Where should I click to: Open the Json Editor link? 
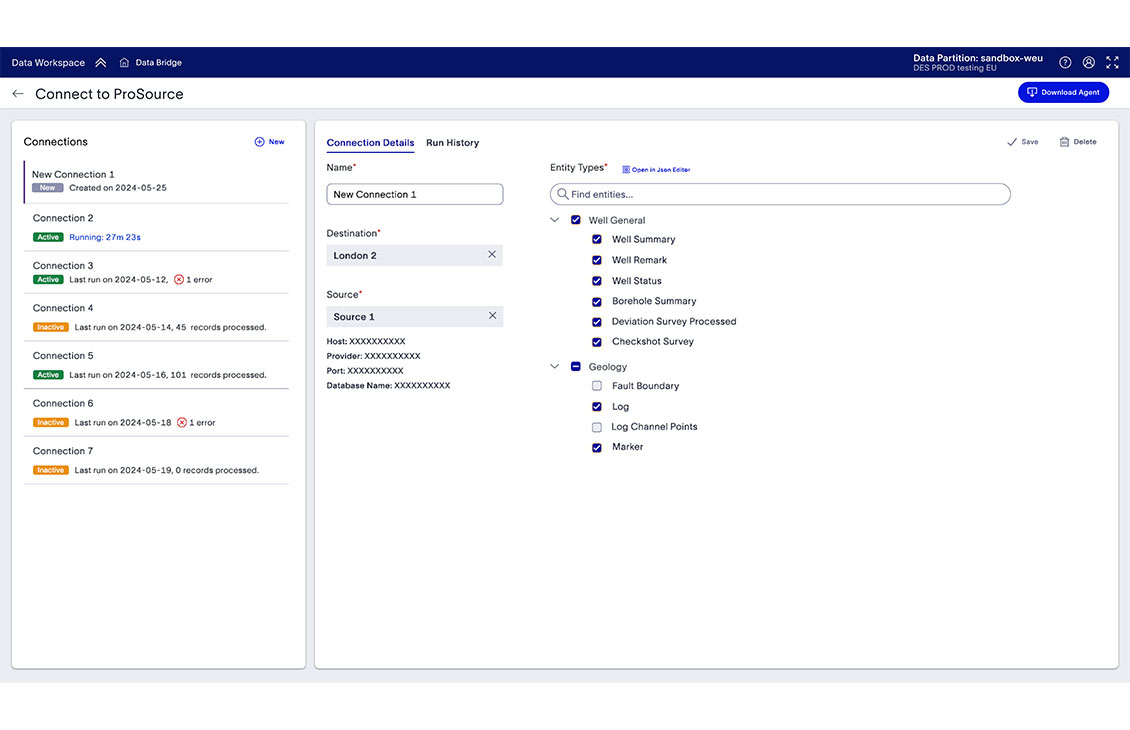[657, 170]
